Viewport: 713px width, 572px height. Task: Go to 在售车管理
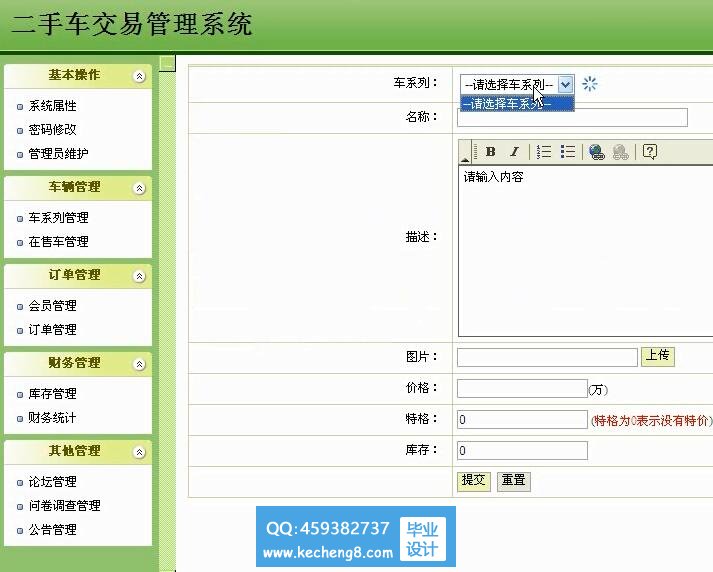(58, 242)
